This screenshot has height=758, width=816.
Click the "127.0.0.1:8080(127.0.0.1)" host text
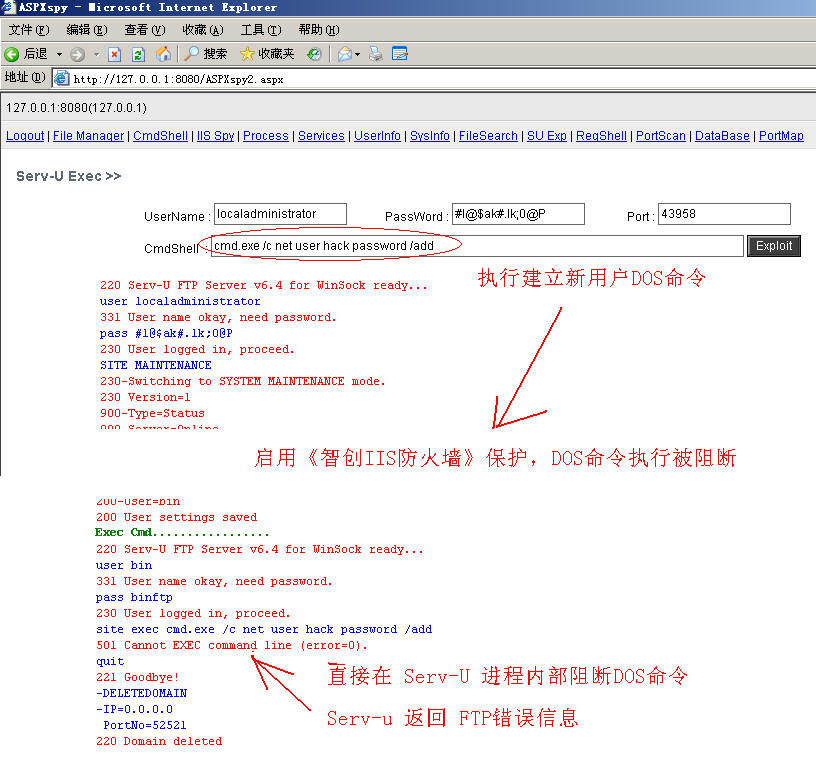click(x=76, y=108)
